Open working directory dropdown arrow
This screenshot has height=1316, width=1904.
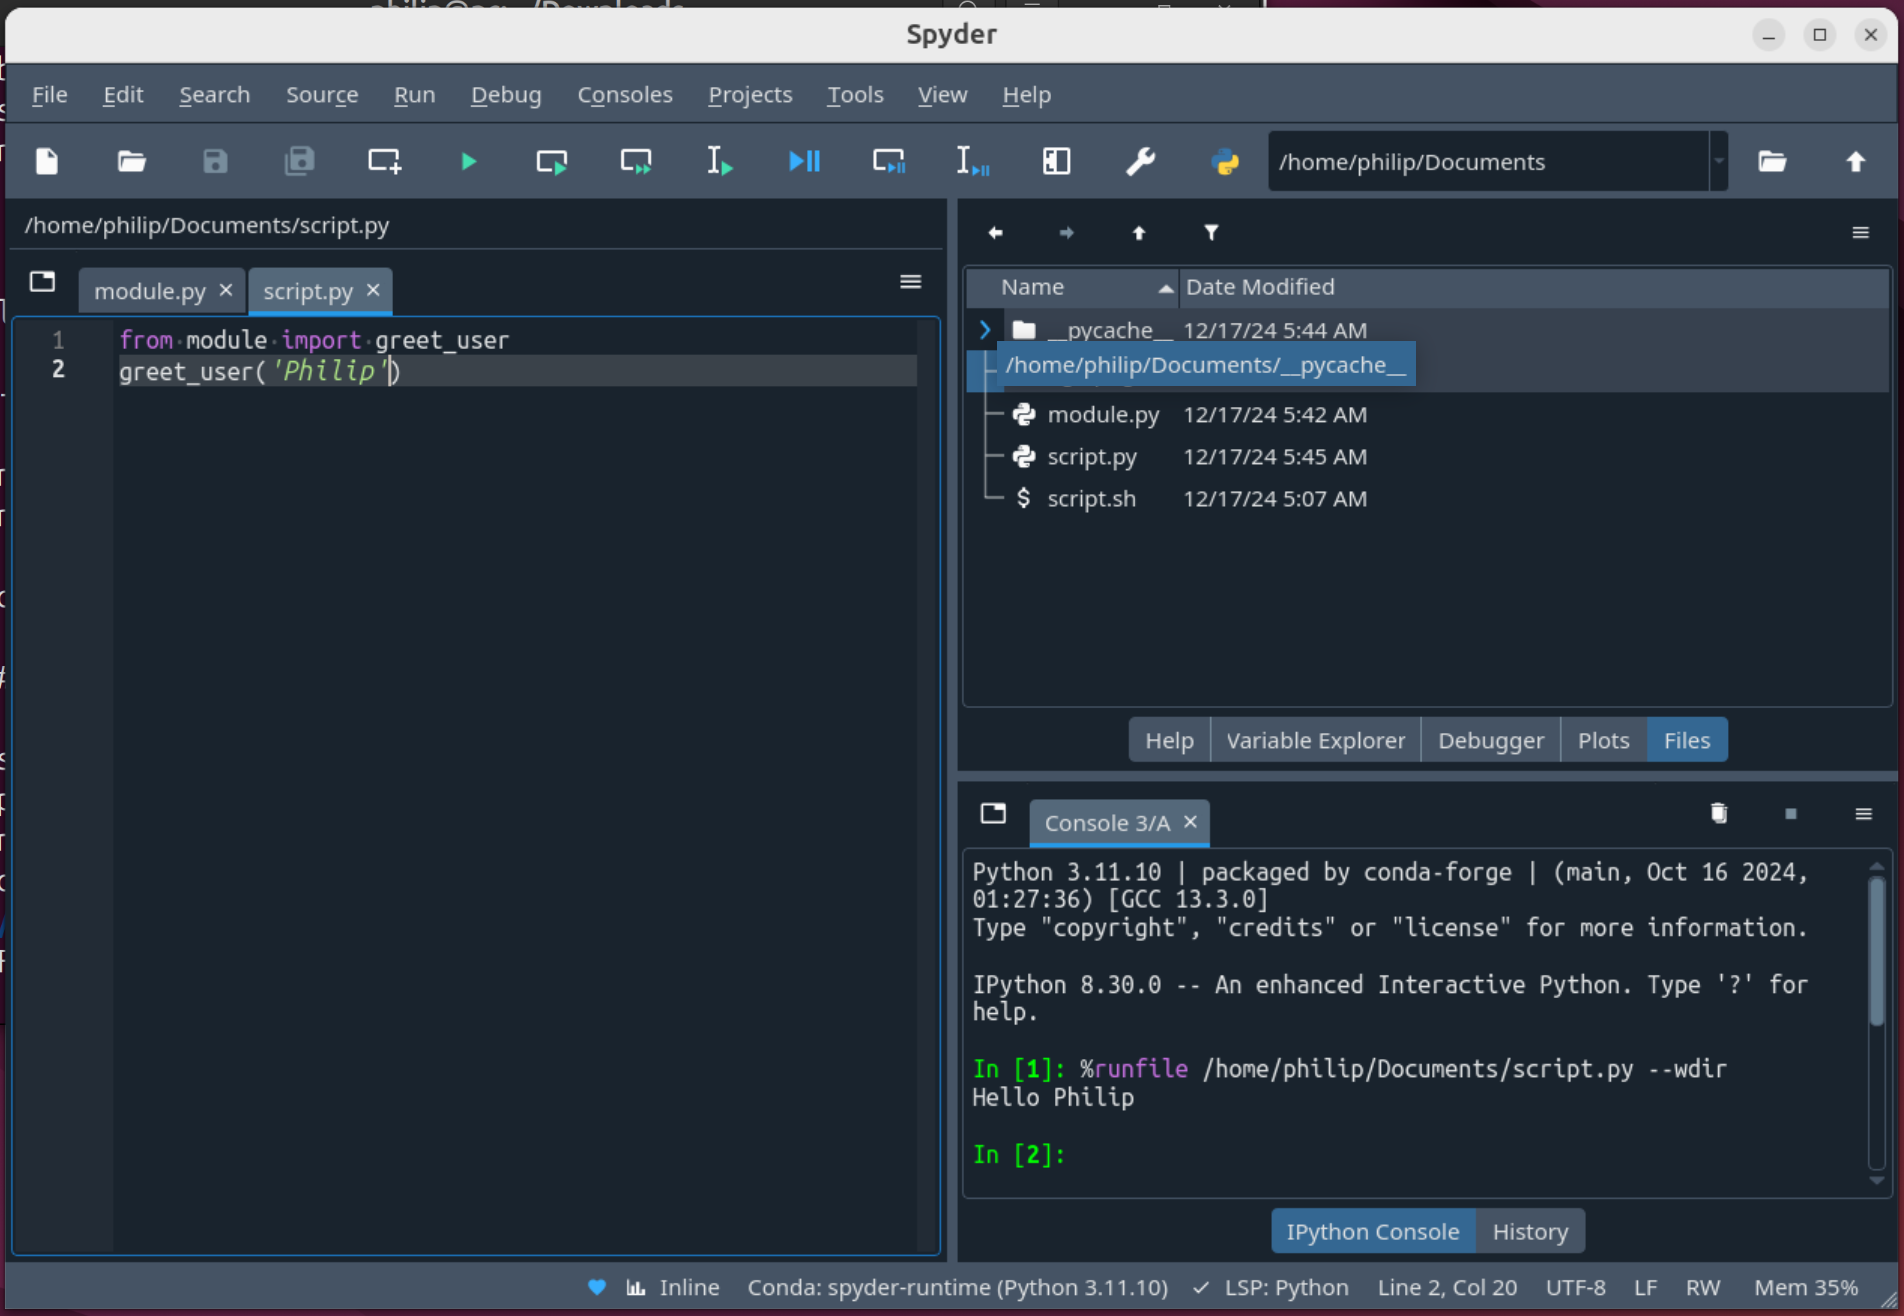pyautogui.click(x=1719, y=161)
